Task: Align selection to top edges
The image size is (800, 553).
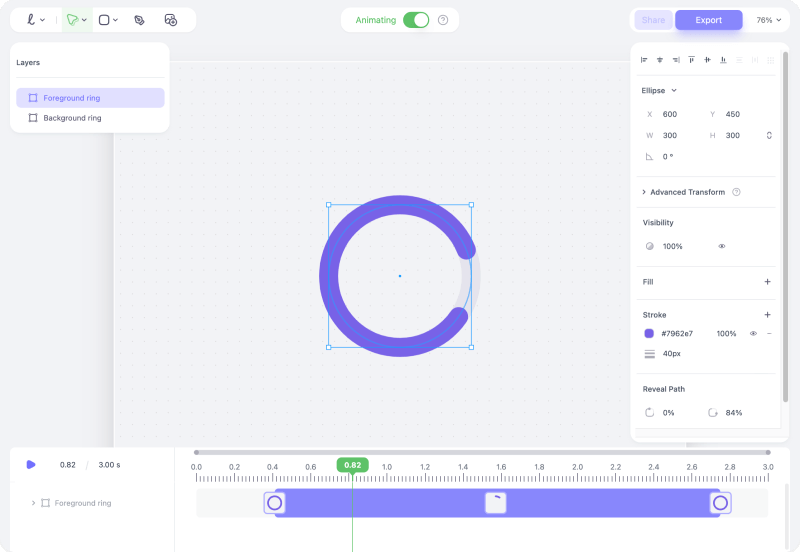Action: 691,60
